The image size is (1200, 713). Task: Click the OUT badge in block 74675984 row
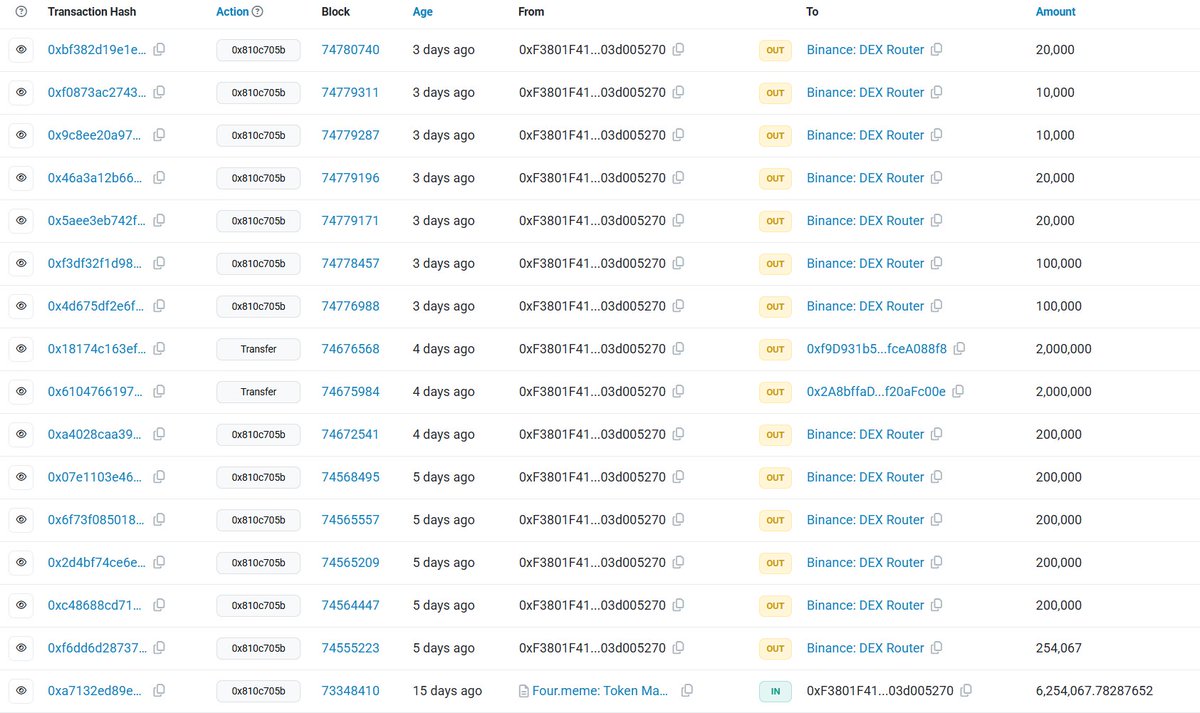[x=775, y=392]
